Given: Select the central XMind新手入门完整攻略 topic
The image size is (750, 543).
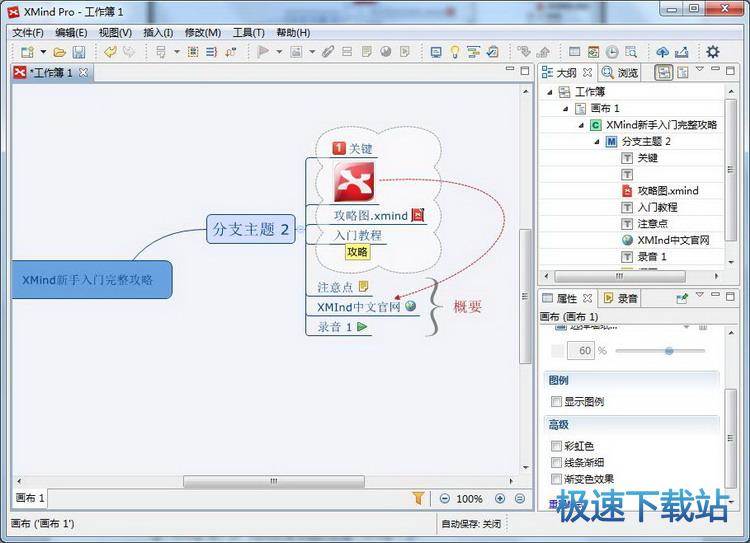Looking at the screenshot, I should (x=91, y=279).
